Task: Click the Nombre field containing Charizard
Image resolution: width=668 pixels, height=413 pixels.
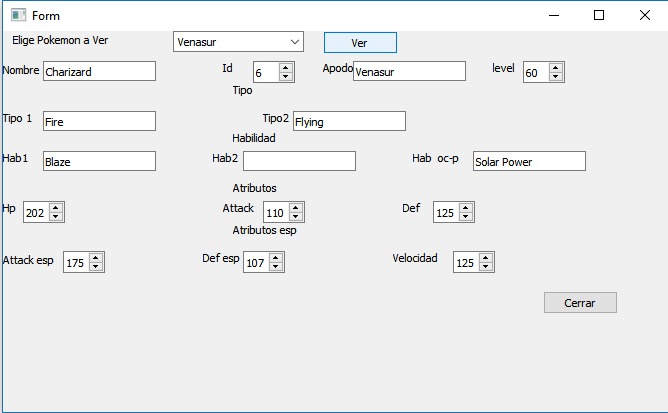Action: tap(99, 71)
